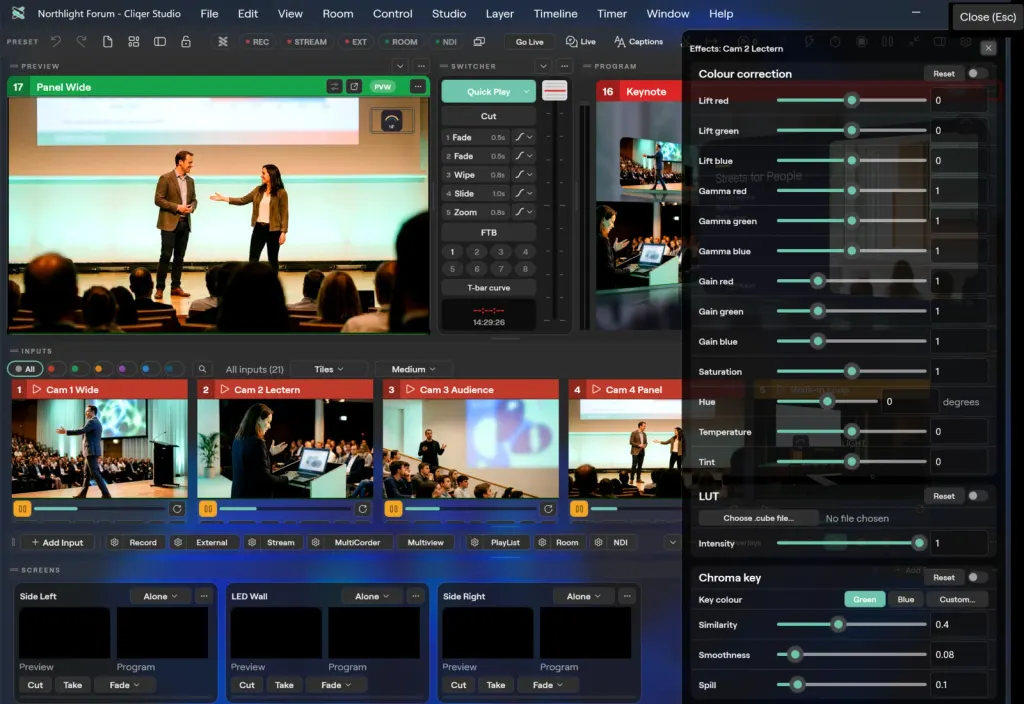Adjust the LUT Intensity slider
The width and height of the screenshot is (1024, 704).
click(852, 543)
